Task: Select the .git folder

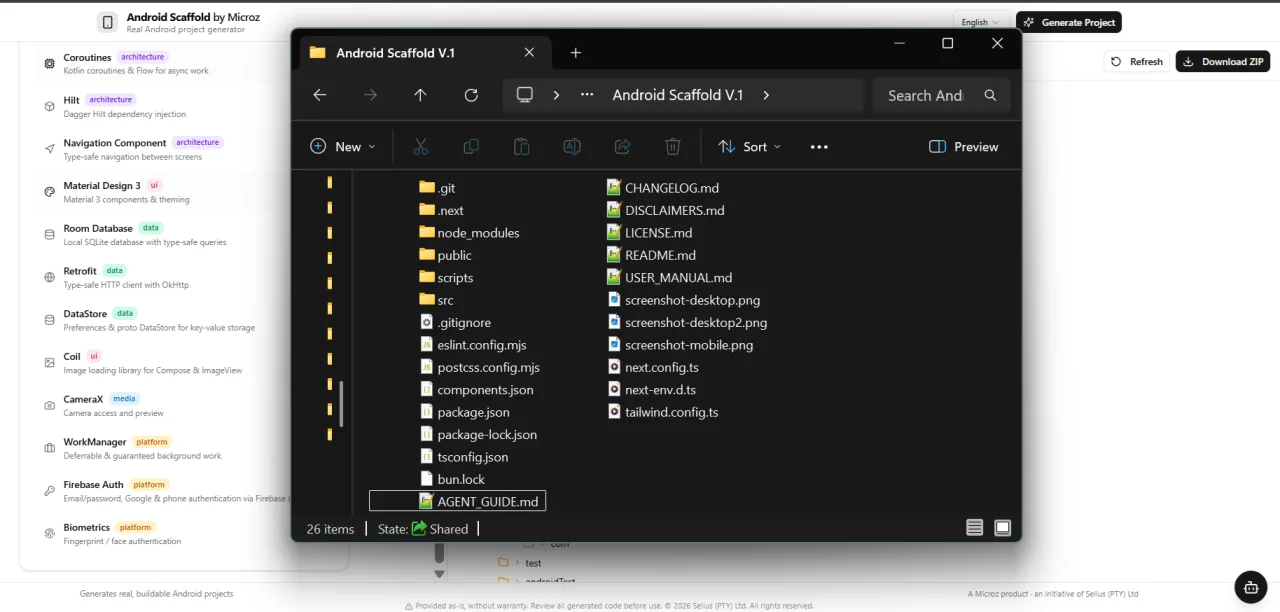Action: tap(437, 188)
